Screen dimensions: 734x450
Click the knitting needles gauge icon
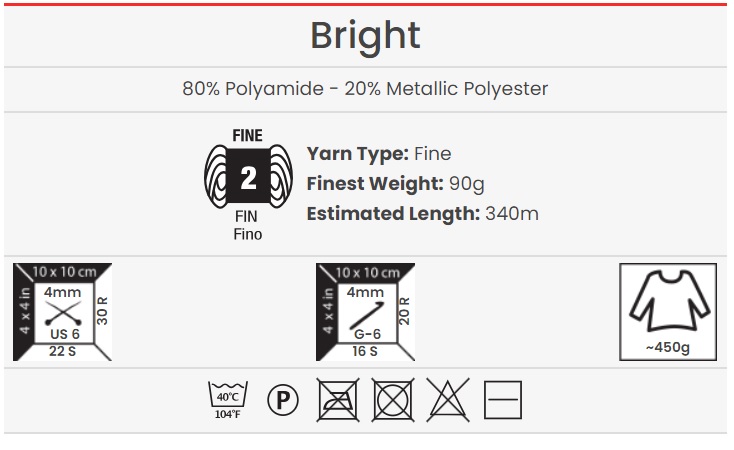62,311
